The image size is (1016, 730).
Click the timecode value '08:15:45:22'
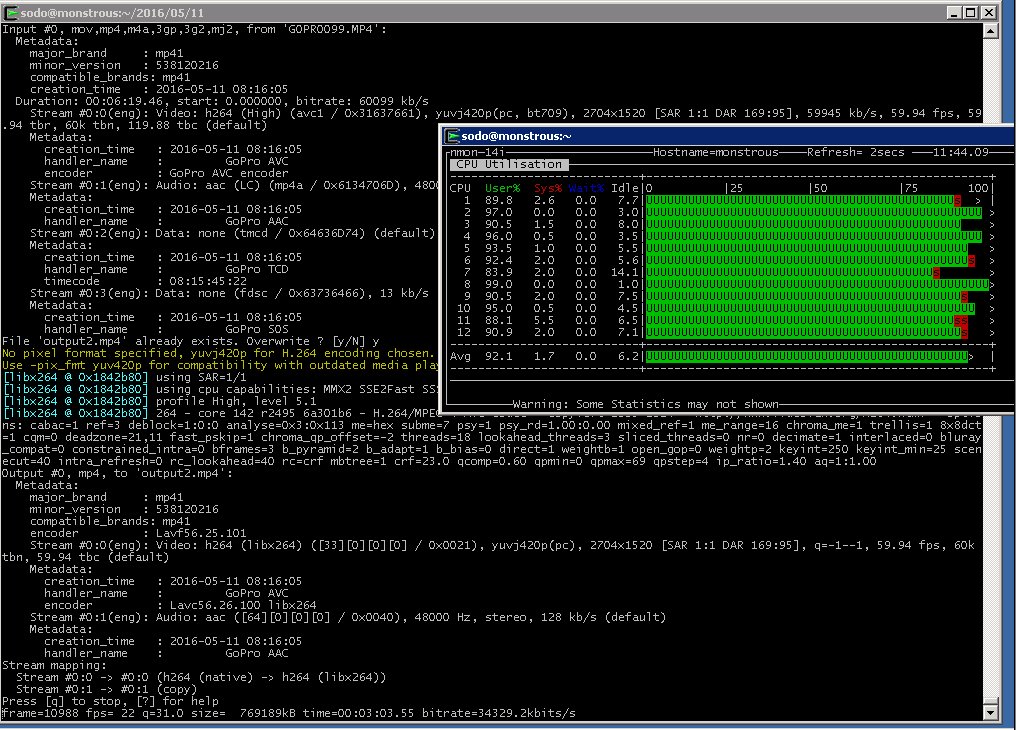click(208, 281)
